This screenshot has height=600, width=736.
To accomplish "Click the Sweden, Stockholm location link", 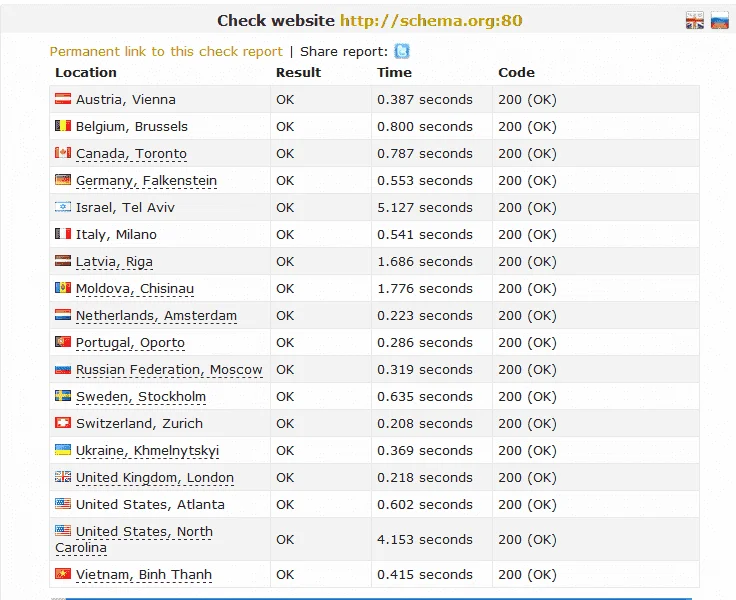I will coord(141,397).
